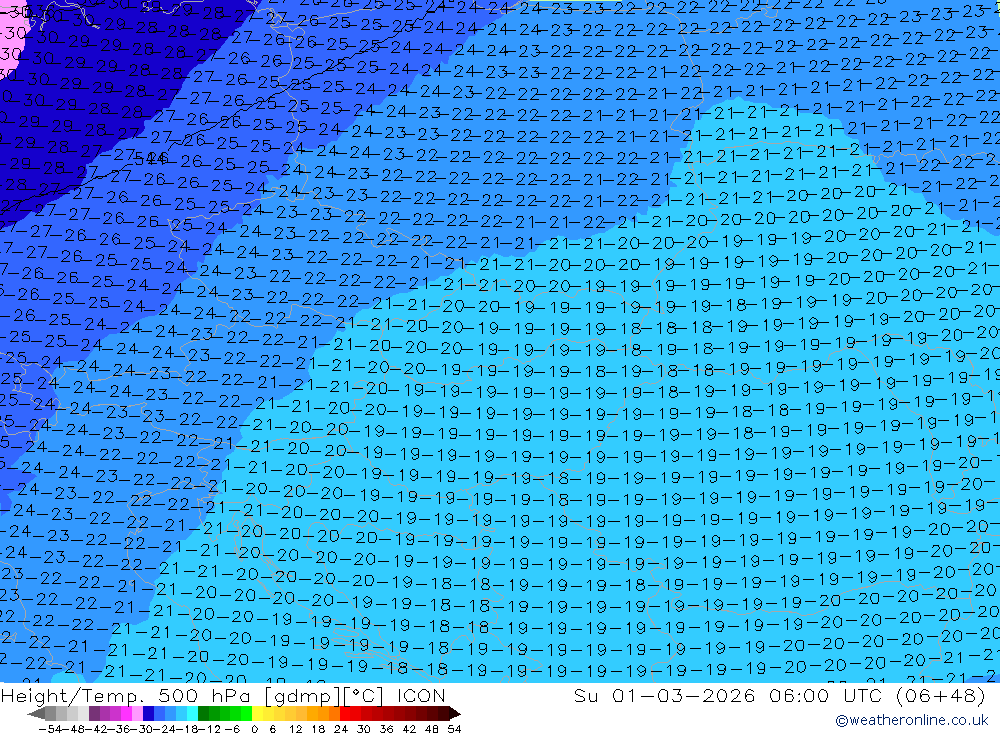Image resolution: width=1000 pixels, height=733 pixels.
Task: Click the legend label 54 at the scale's right end
Action: coord(454,729)
